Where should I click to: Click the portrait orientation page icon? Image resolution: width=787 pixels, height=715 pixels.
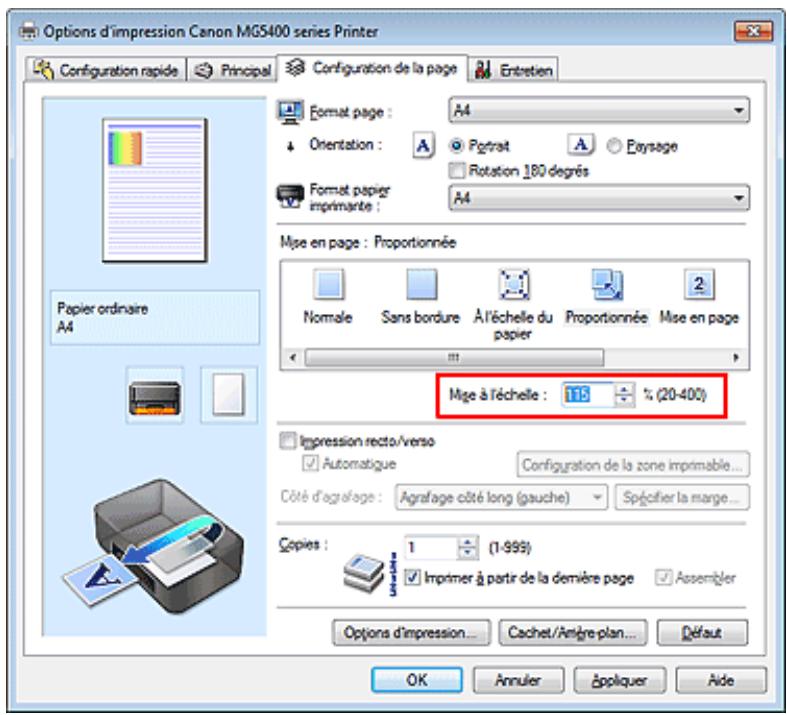423,146
